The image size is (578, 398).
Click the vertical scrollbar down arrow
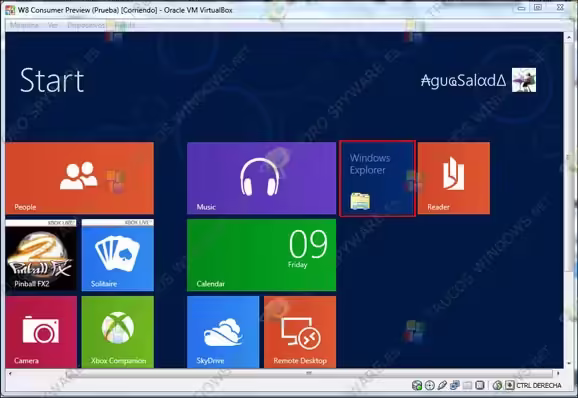click(568, 364)
